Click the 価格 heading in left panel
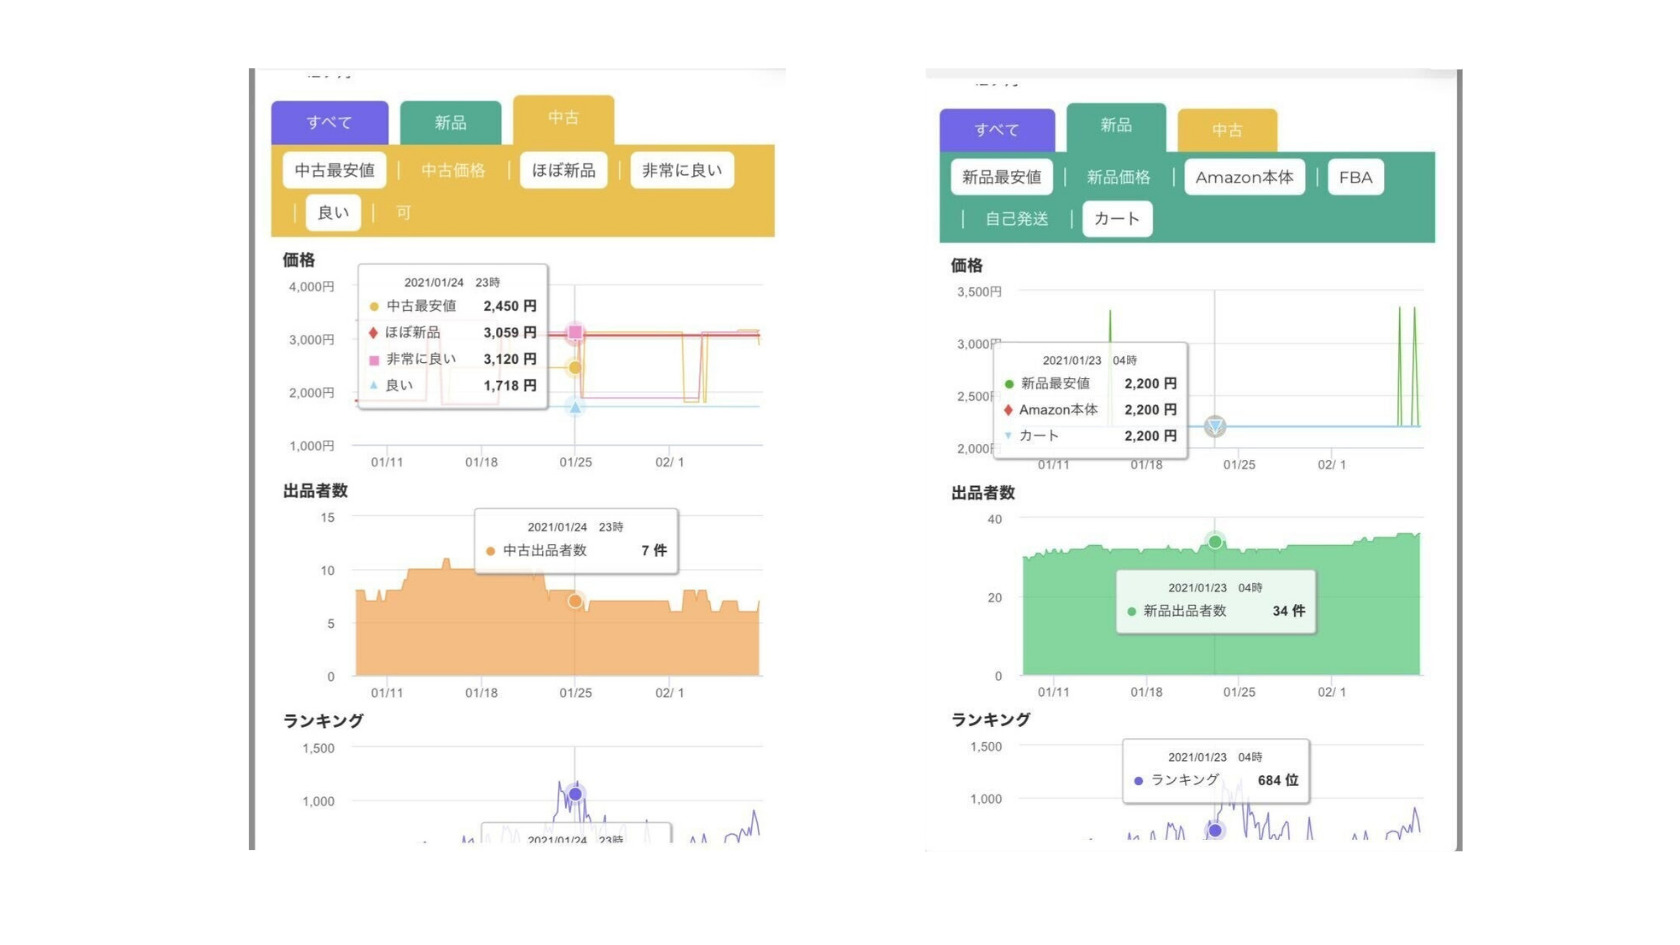 click(299, 260)
